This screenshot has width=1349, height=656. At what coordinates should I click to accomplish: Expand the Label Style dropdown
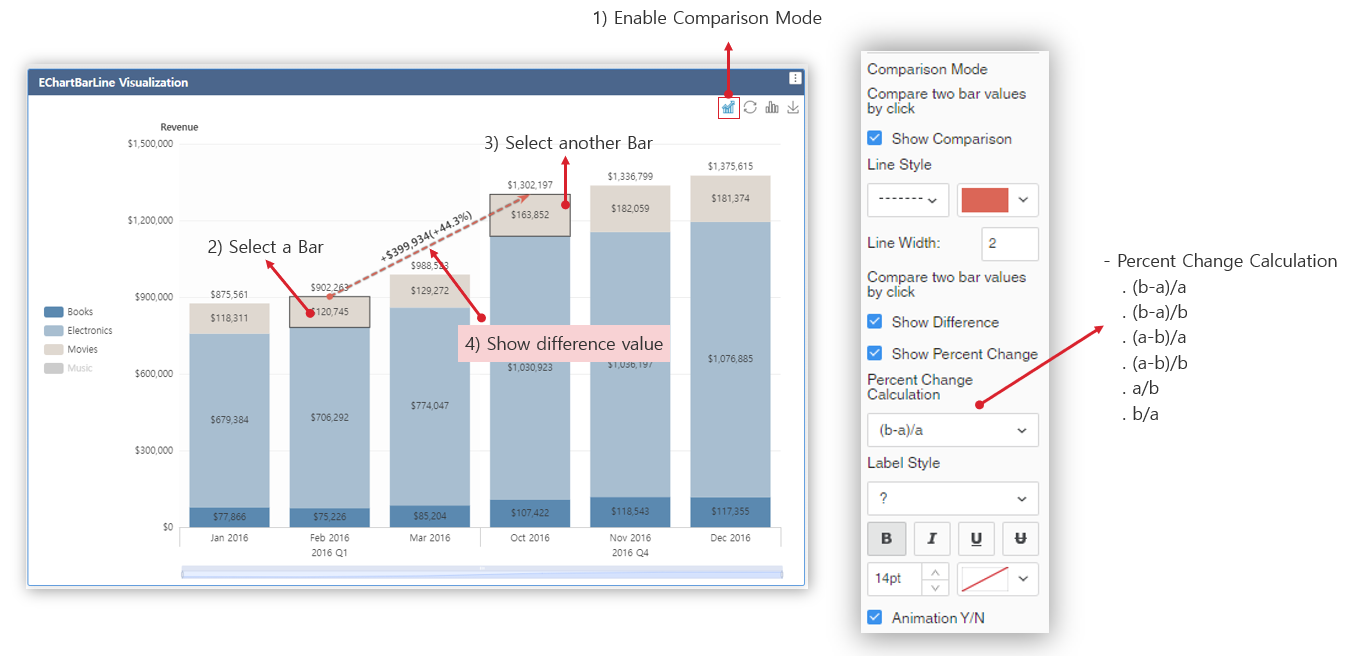click(952, 498)
